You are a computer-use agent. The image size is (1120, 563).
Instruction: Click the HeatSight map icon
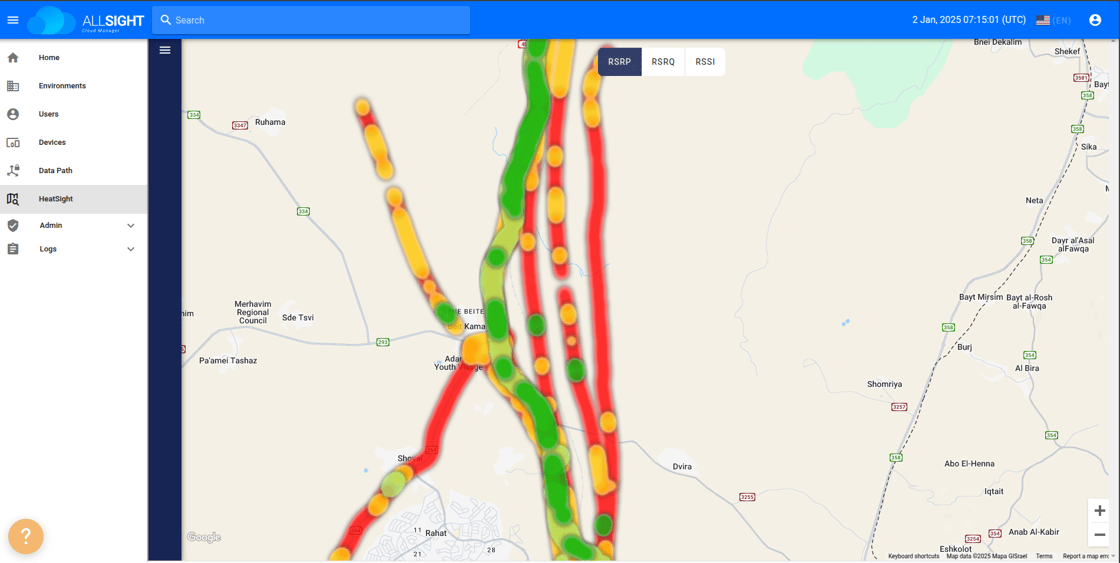(13, 199)
